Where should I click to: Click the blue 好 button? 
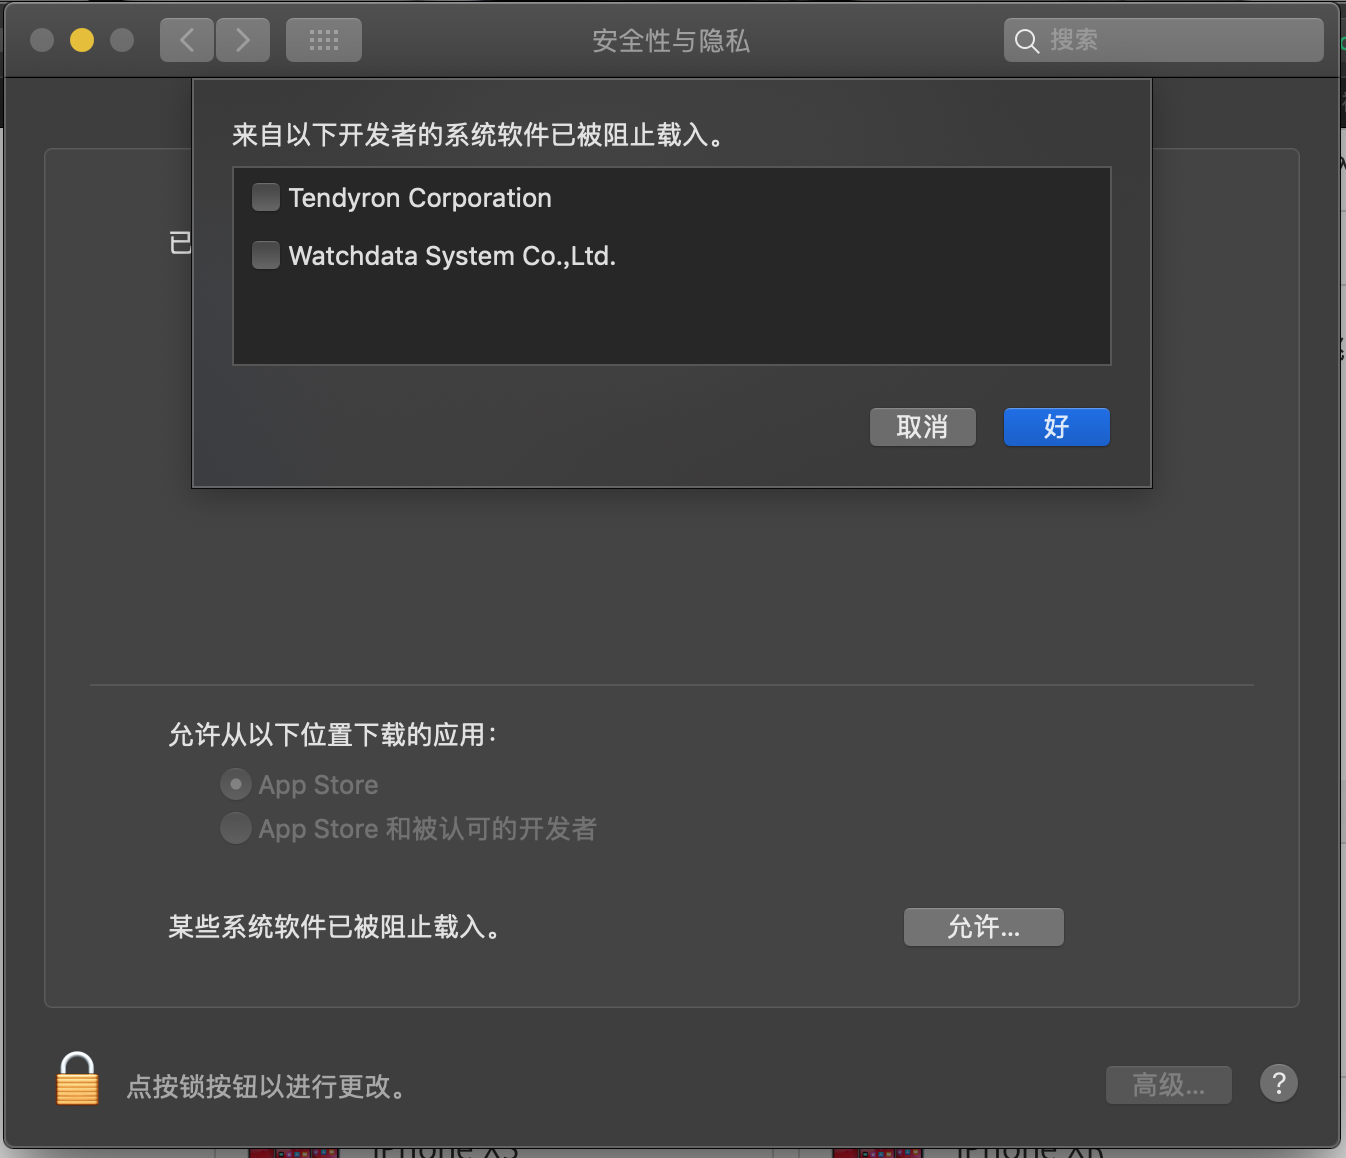pos(1057,427)
